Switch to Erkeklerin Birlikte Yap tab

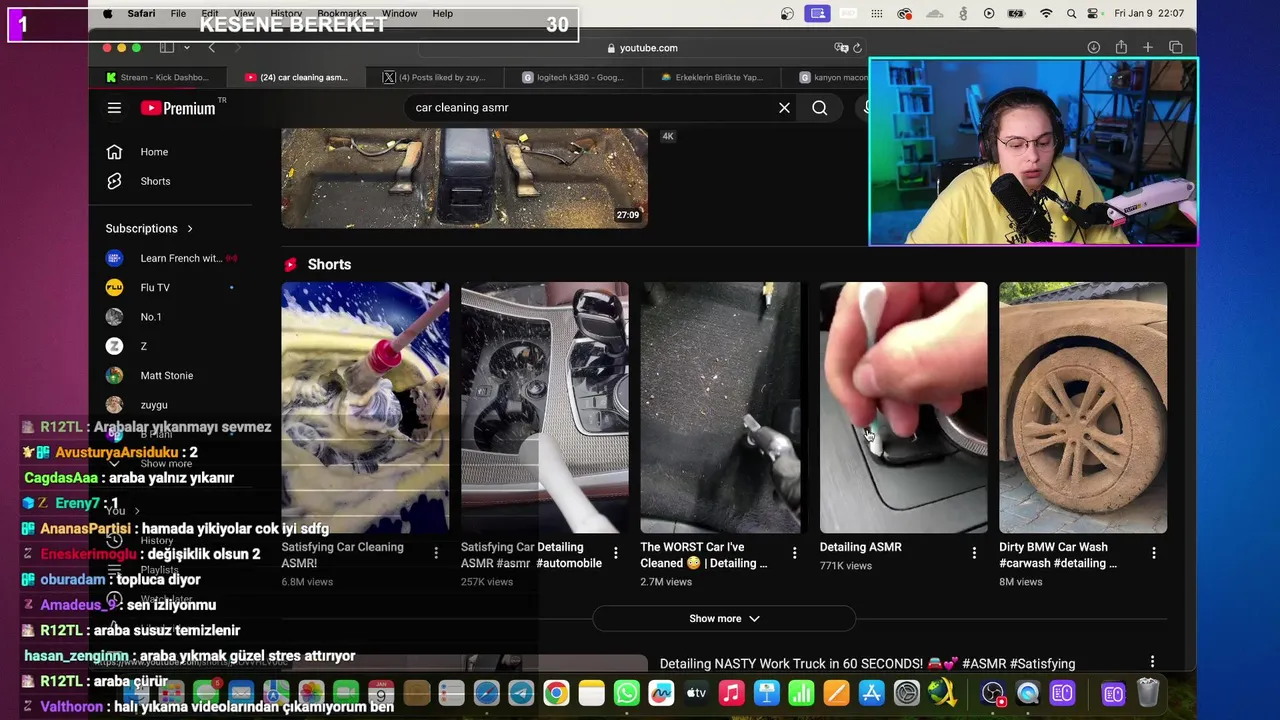click(x=711, y=77)
